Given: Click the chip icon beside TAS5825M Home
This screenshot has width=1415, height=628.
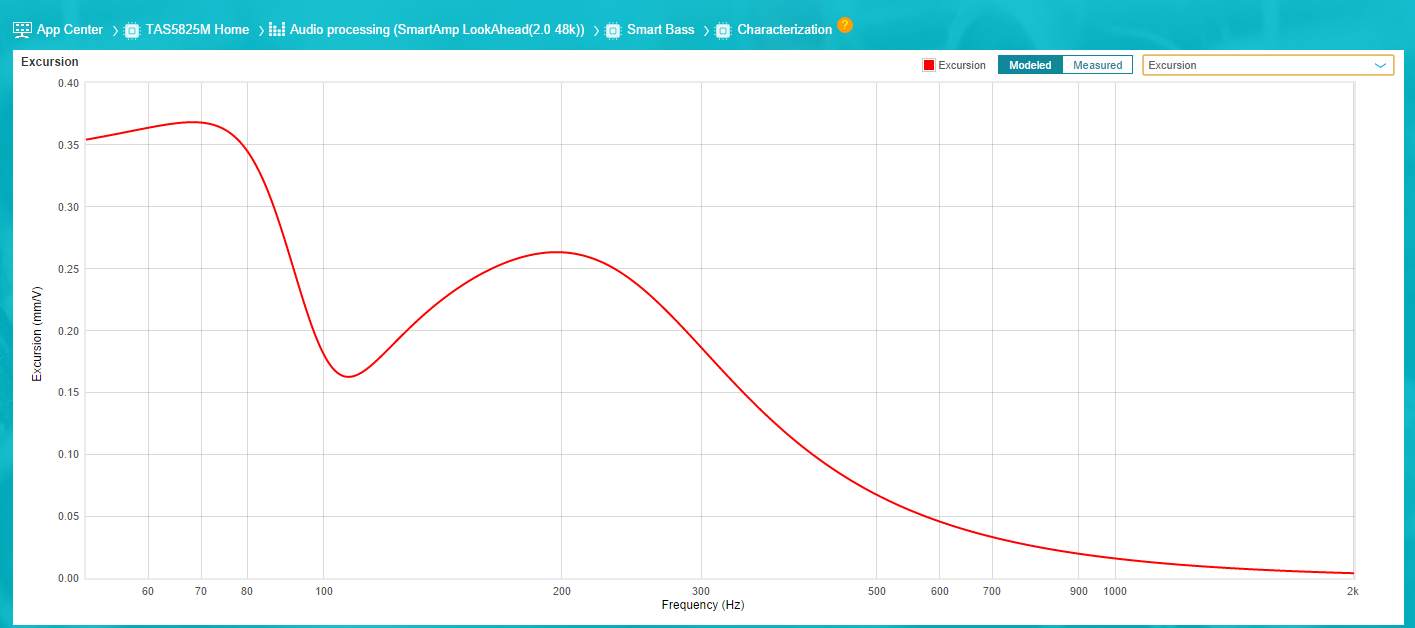Looking at the screenshot, I should coord(131,30).
